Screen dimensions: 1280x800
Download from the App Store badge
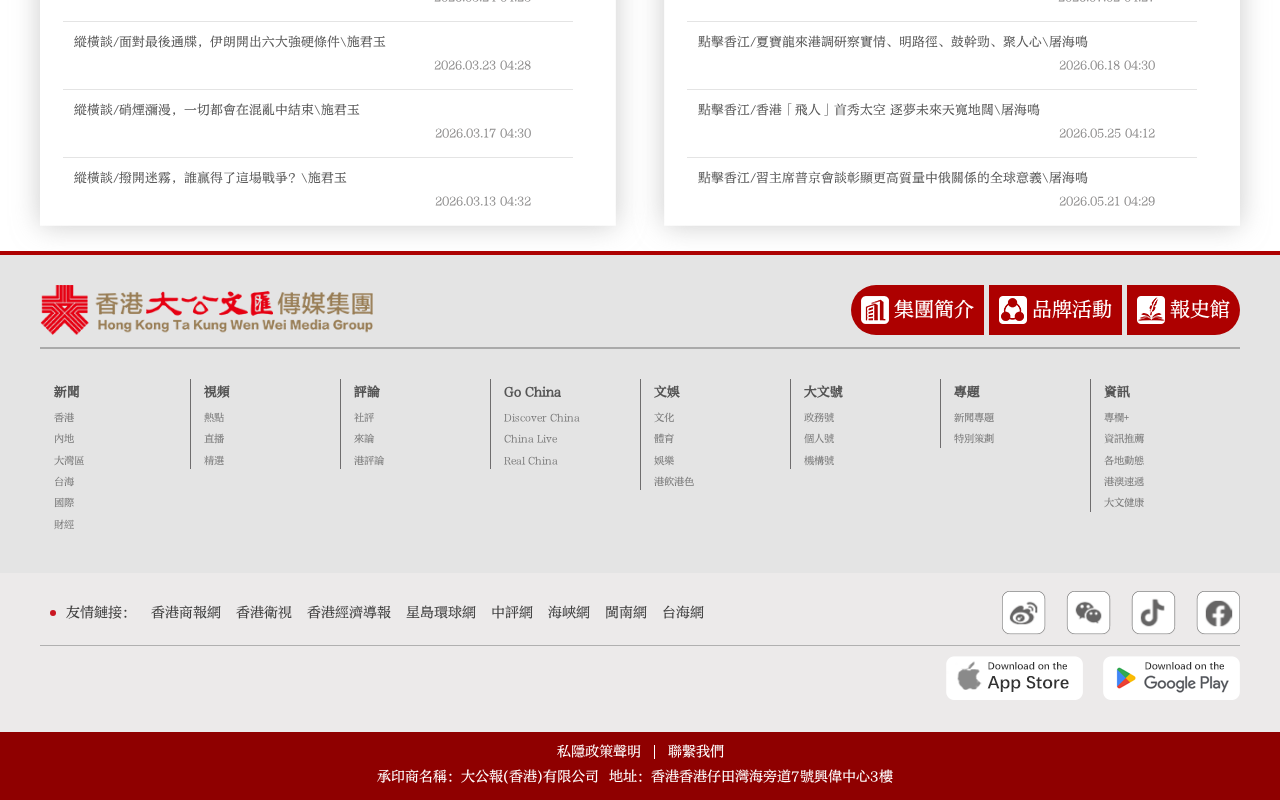1014,678
